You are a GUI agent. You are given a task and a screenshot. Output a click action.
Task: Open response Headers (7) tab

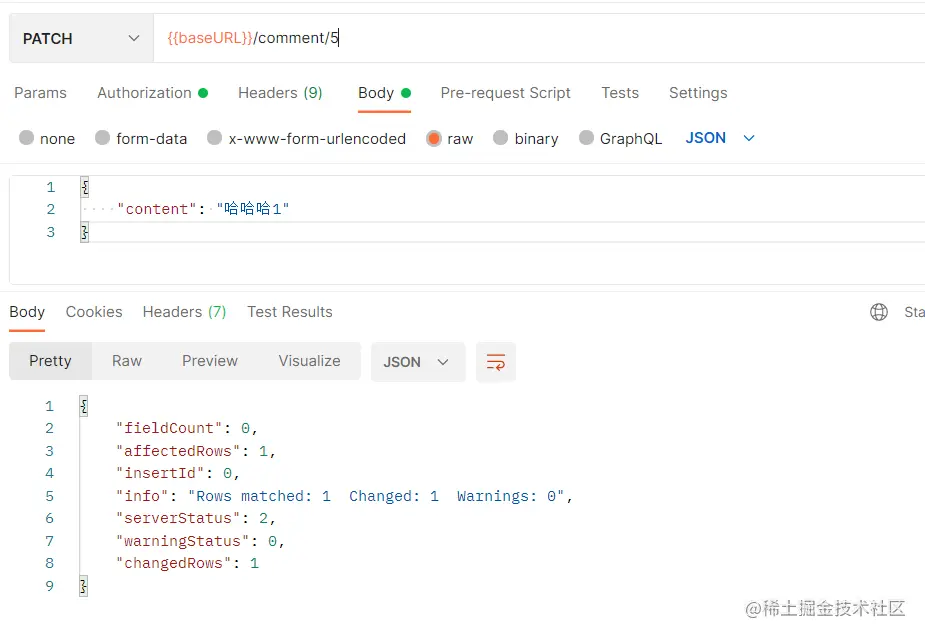pos(185,312)
